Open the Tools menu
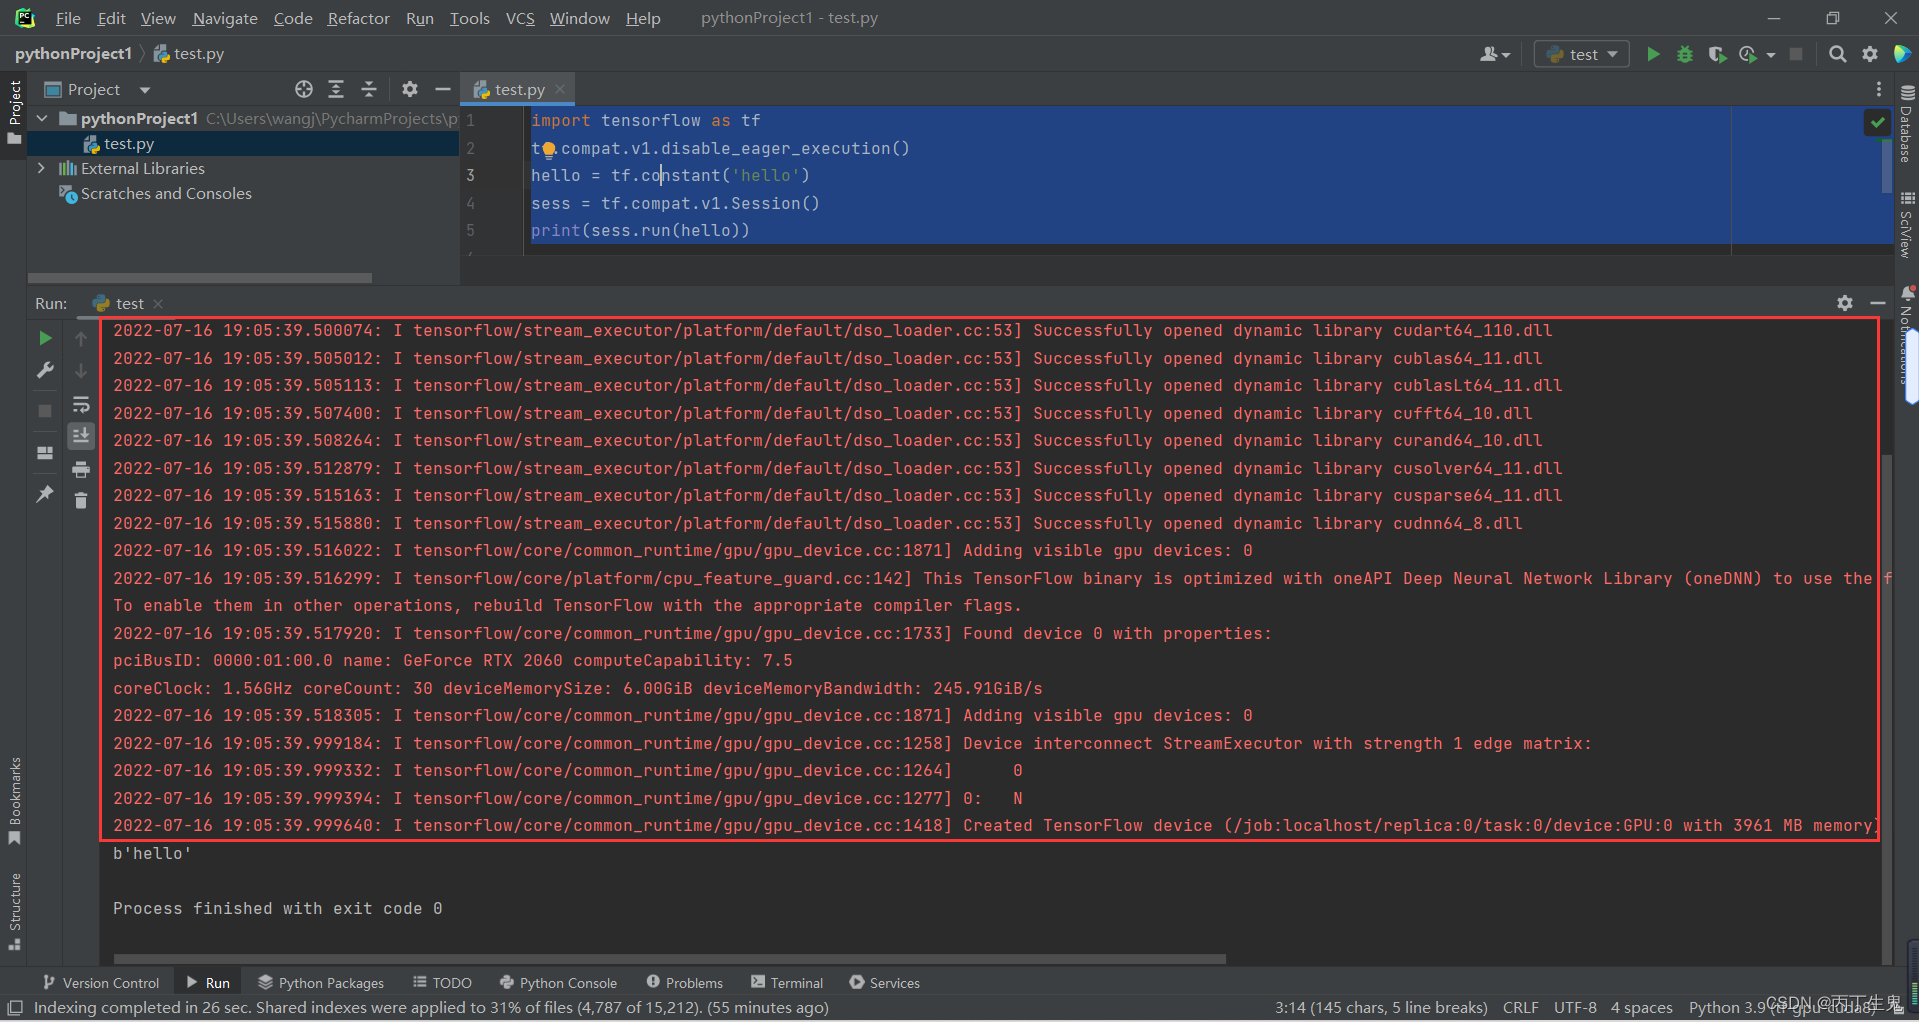The image size is (1919, 1022). (x=469, y=18)
